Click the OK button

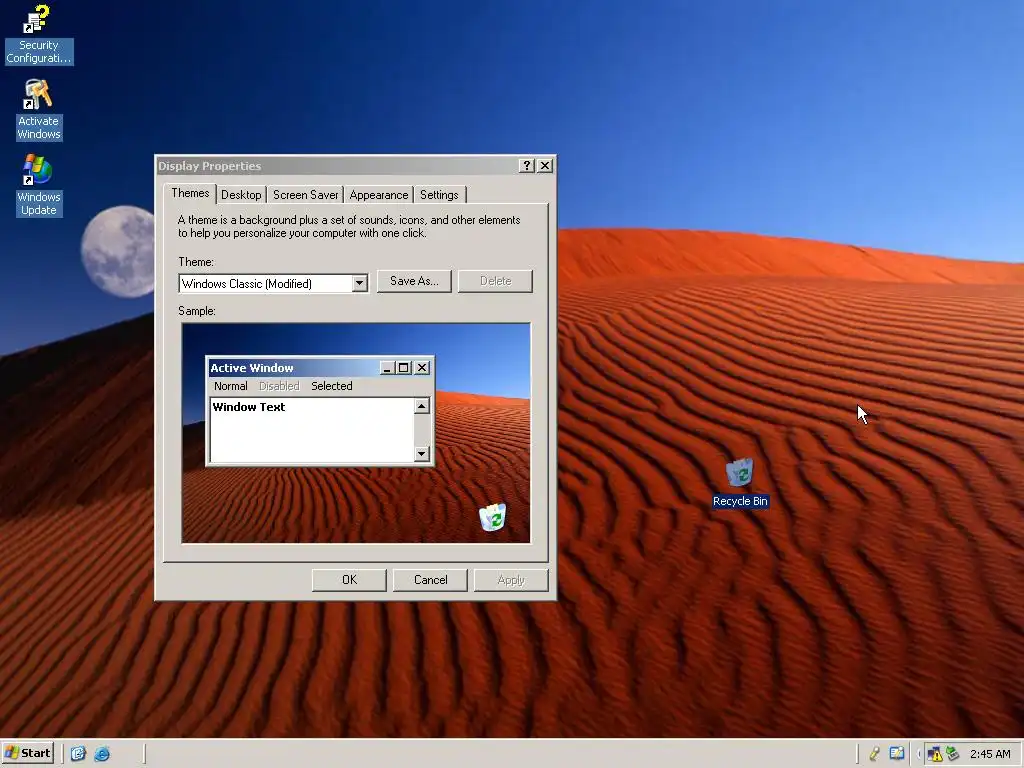[x=349, y=580]
